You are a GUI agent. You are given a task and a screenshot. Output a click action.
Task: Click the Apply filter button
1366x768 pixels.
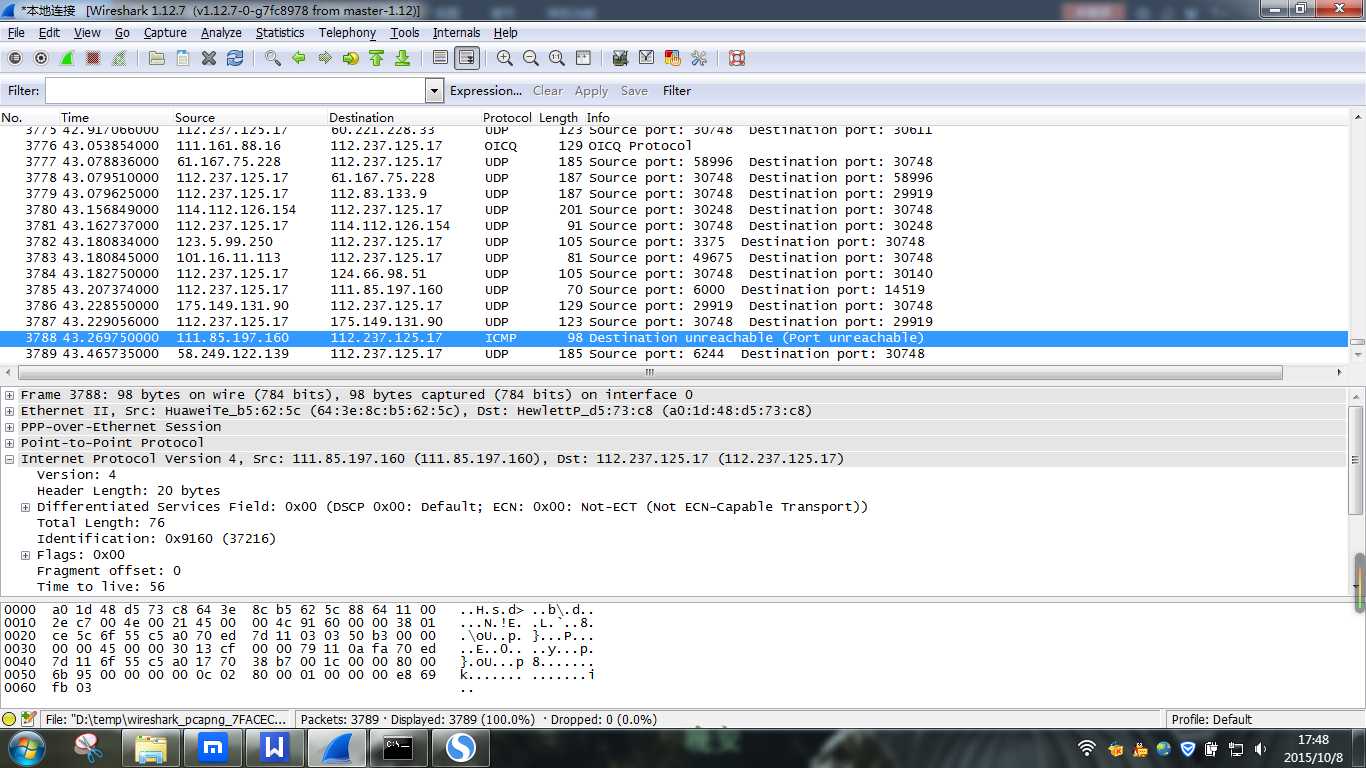pyautogui.click(x=591, y=91)
